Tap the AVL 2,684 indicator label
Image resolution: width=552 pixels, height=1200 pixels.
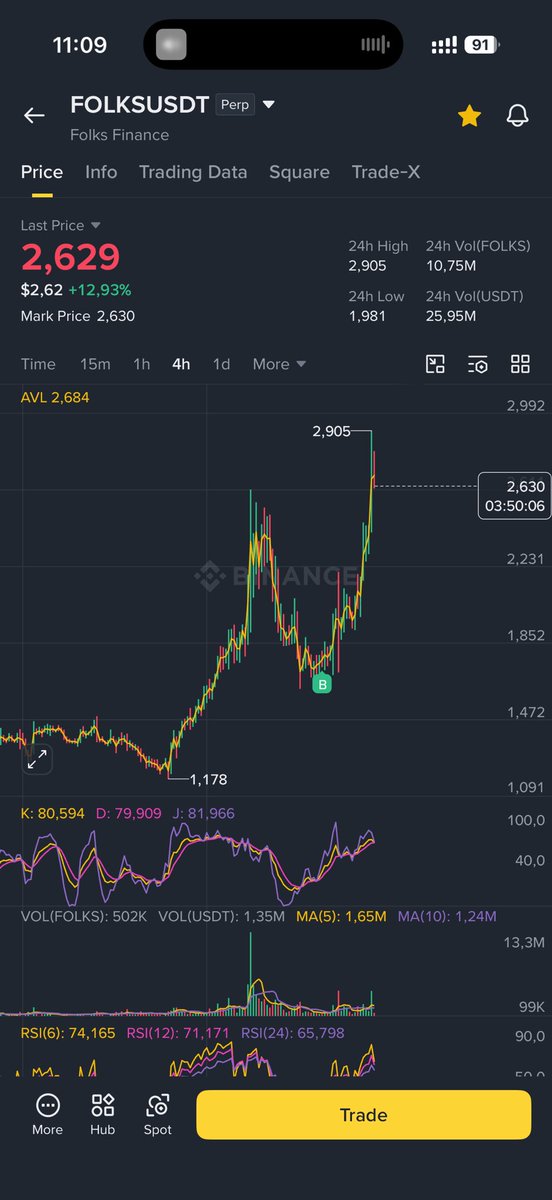(x=55, y=397)
